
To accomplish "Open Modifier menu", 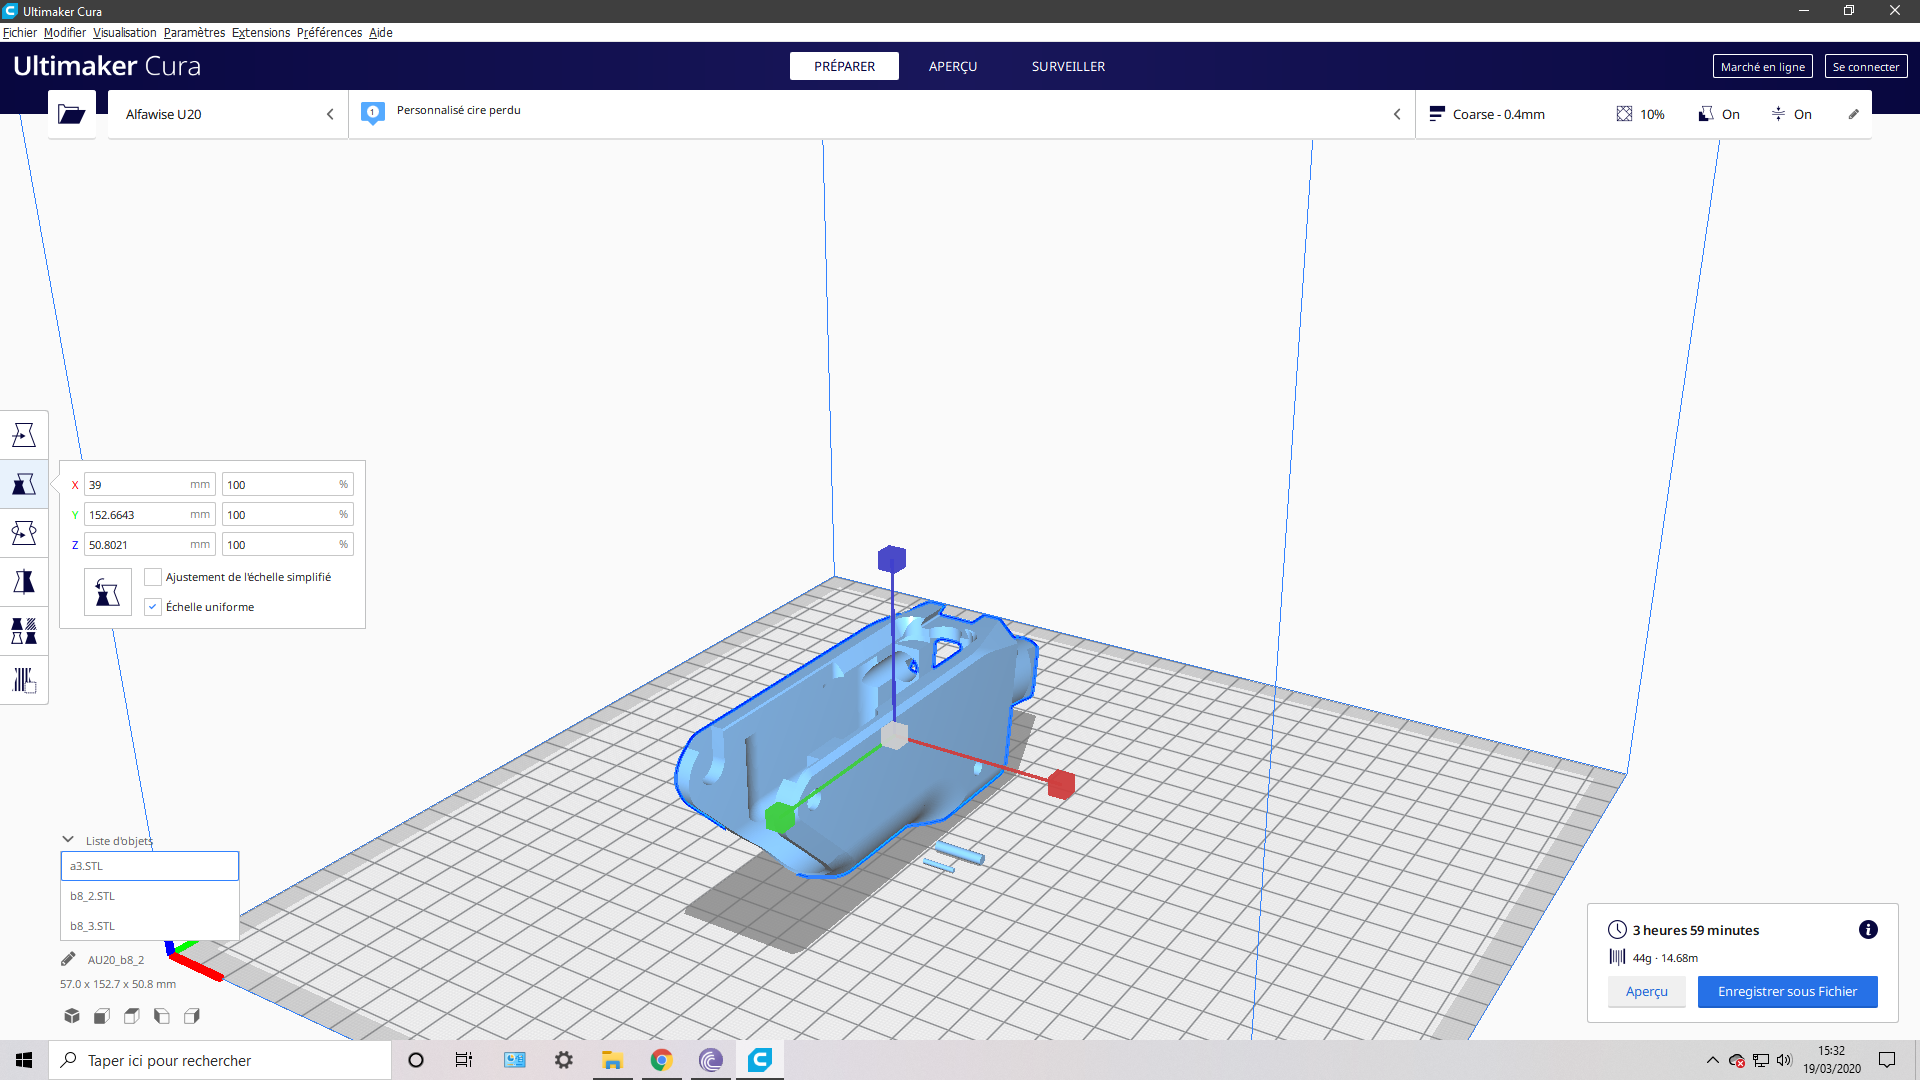I will 65,33.
